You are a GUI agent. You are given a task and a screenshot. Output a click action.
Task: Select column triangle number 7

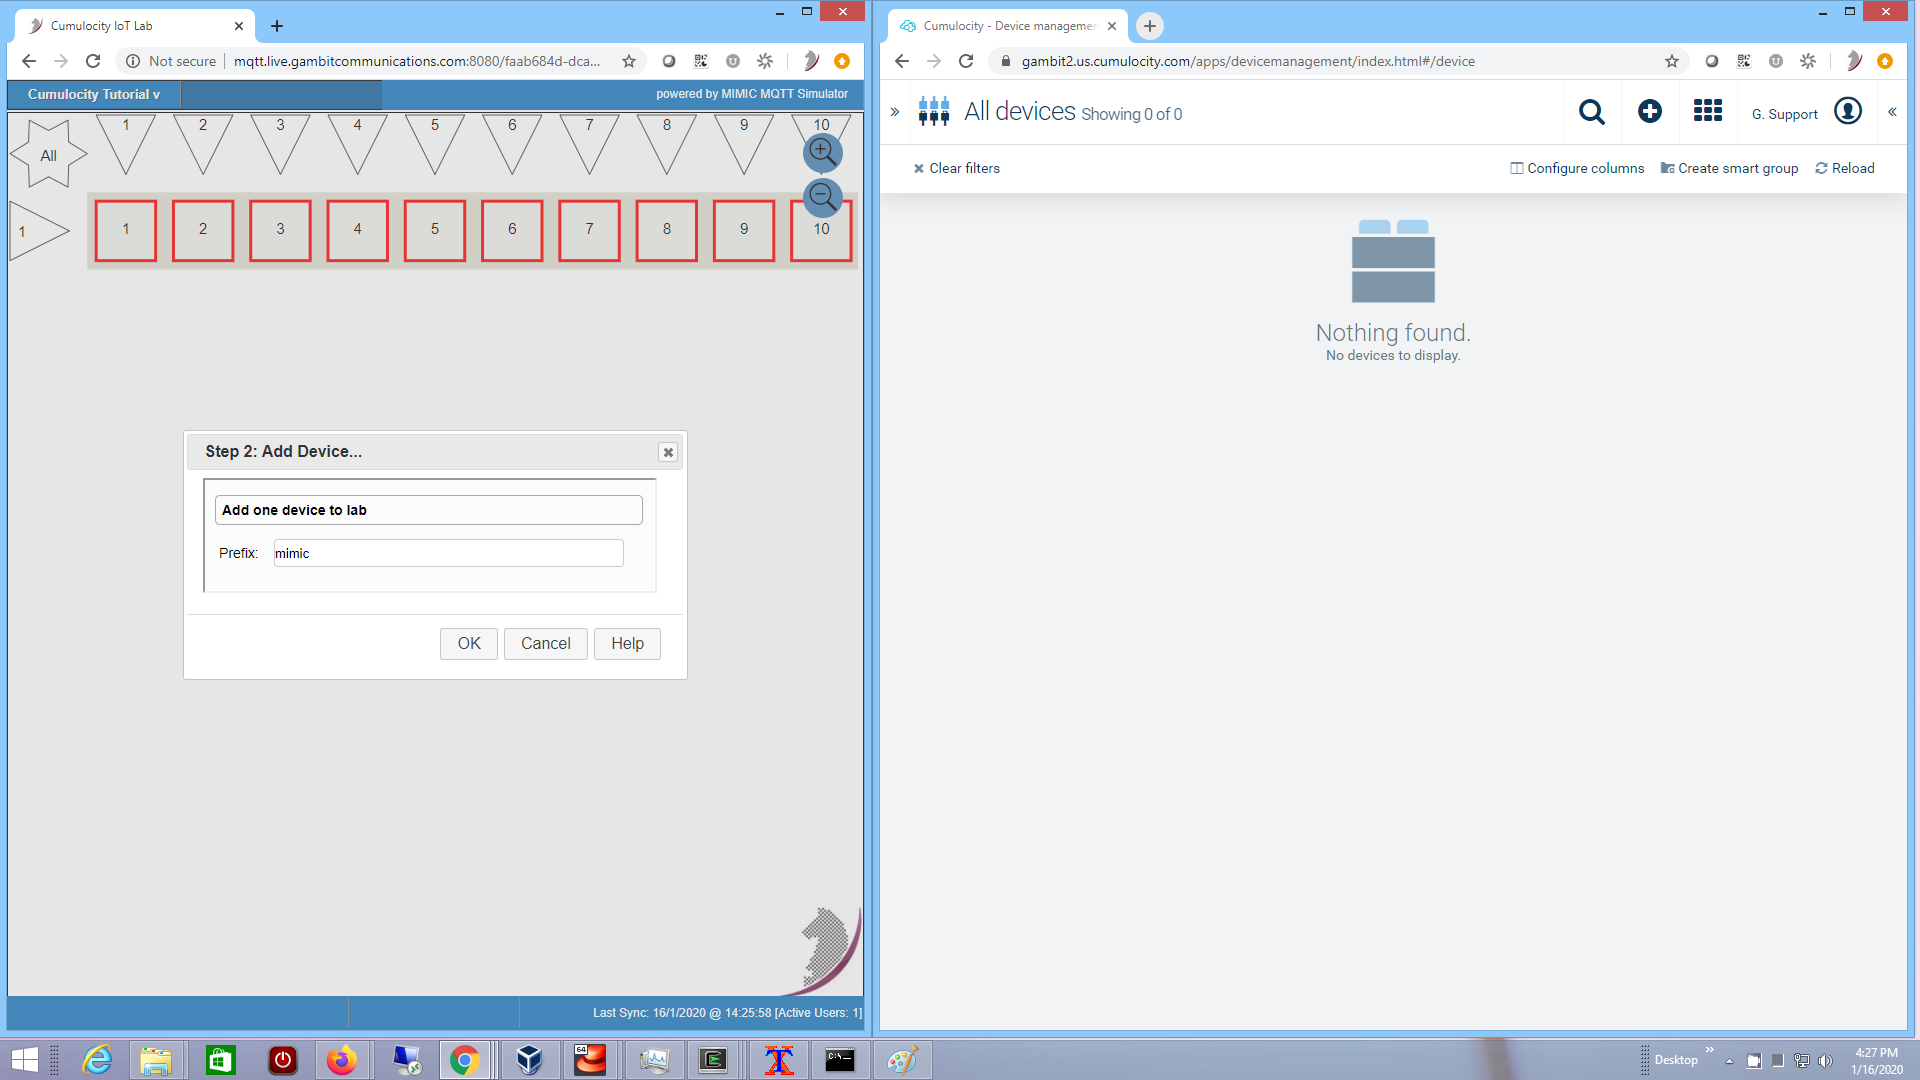589,142
